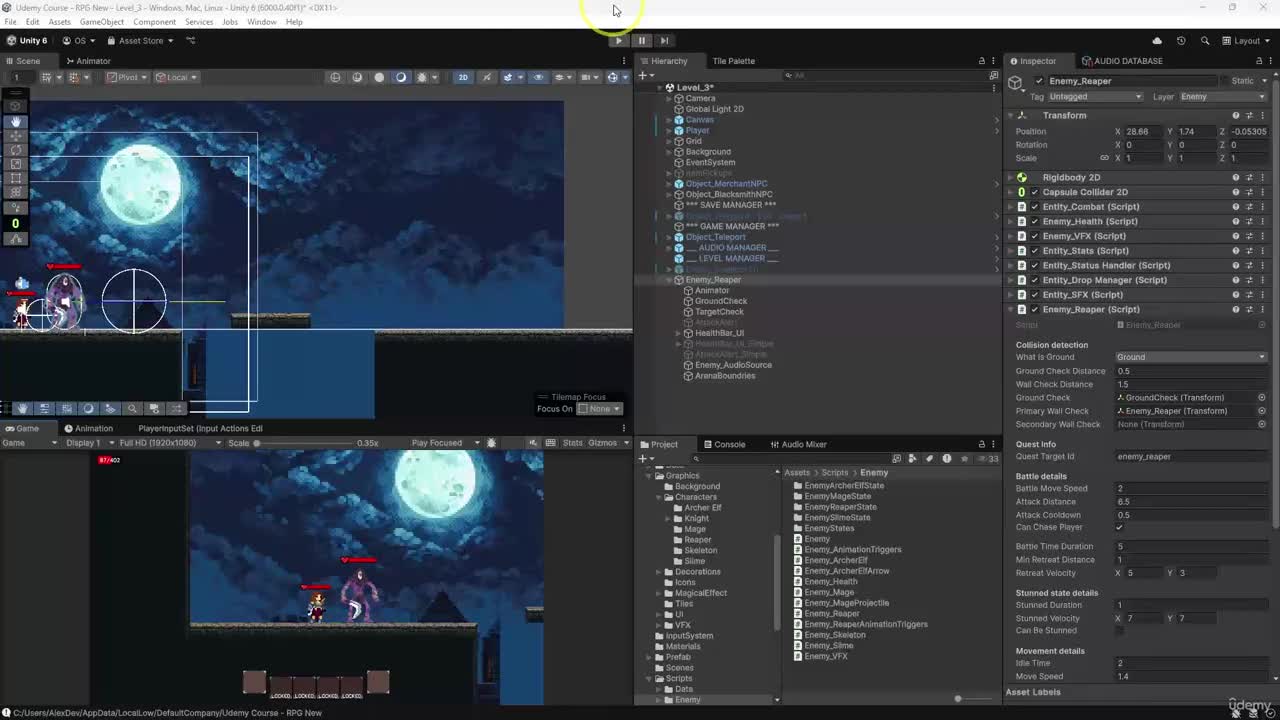Switch to the Audio Mixer tab
The width and height of the screenshot is (1280, 720).
click(797, 444)
